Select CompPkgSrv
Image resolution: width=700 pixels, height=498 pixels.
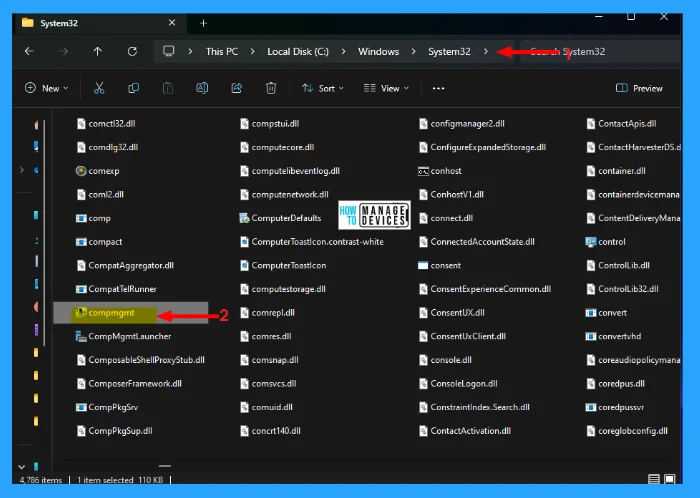107,407
